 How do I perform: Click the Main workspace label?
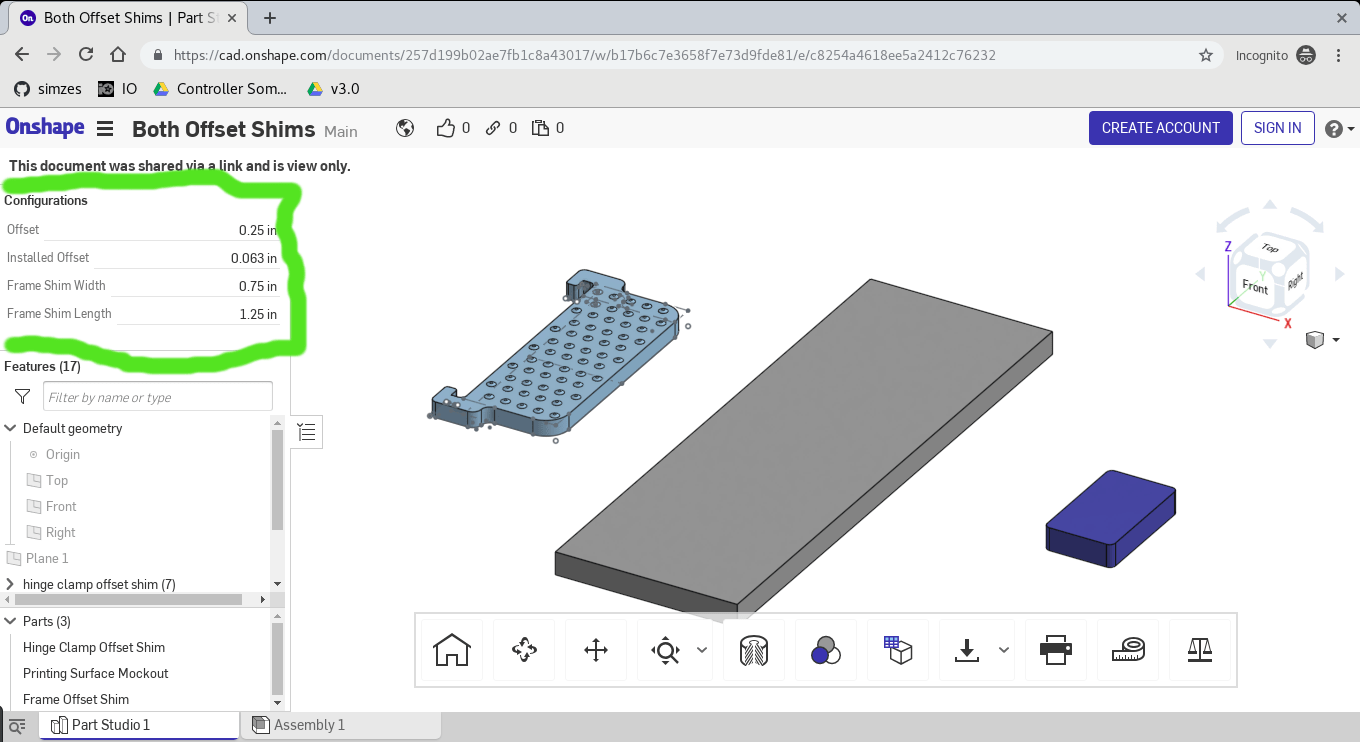(x=341, y=131)
